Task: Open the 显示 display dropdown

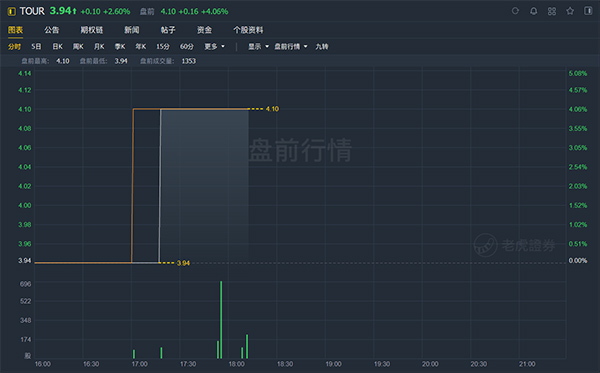Action: coord(258,47)
